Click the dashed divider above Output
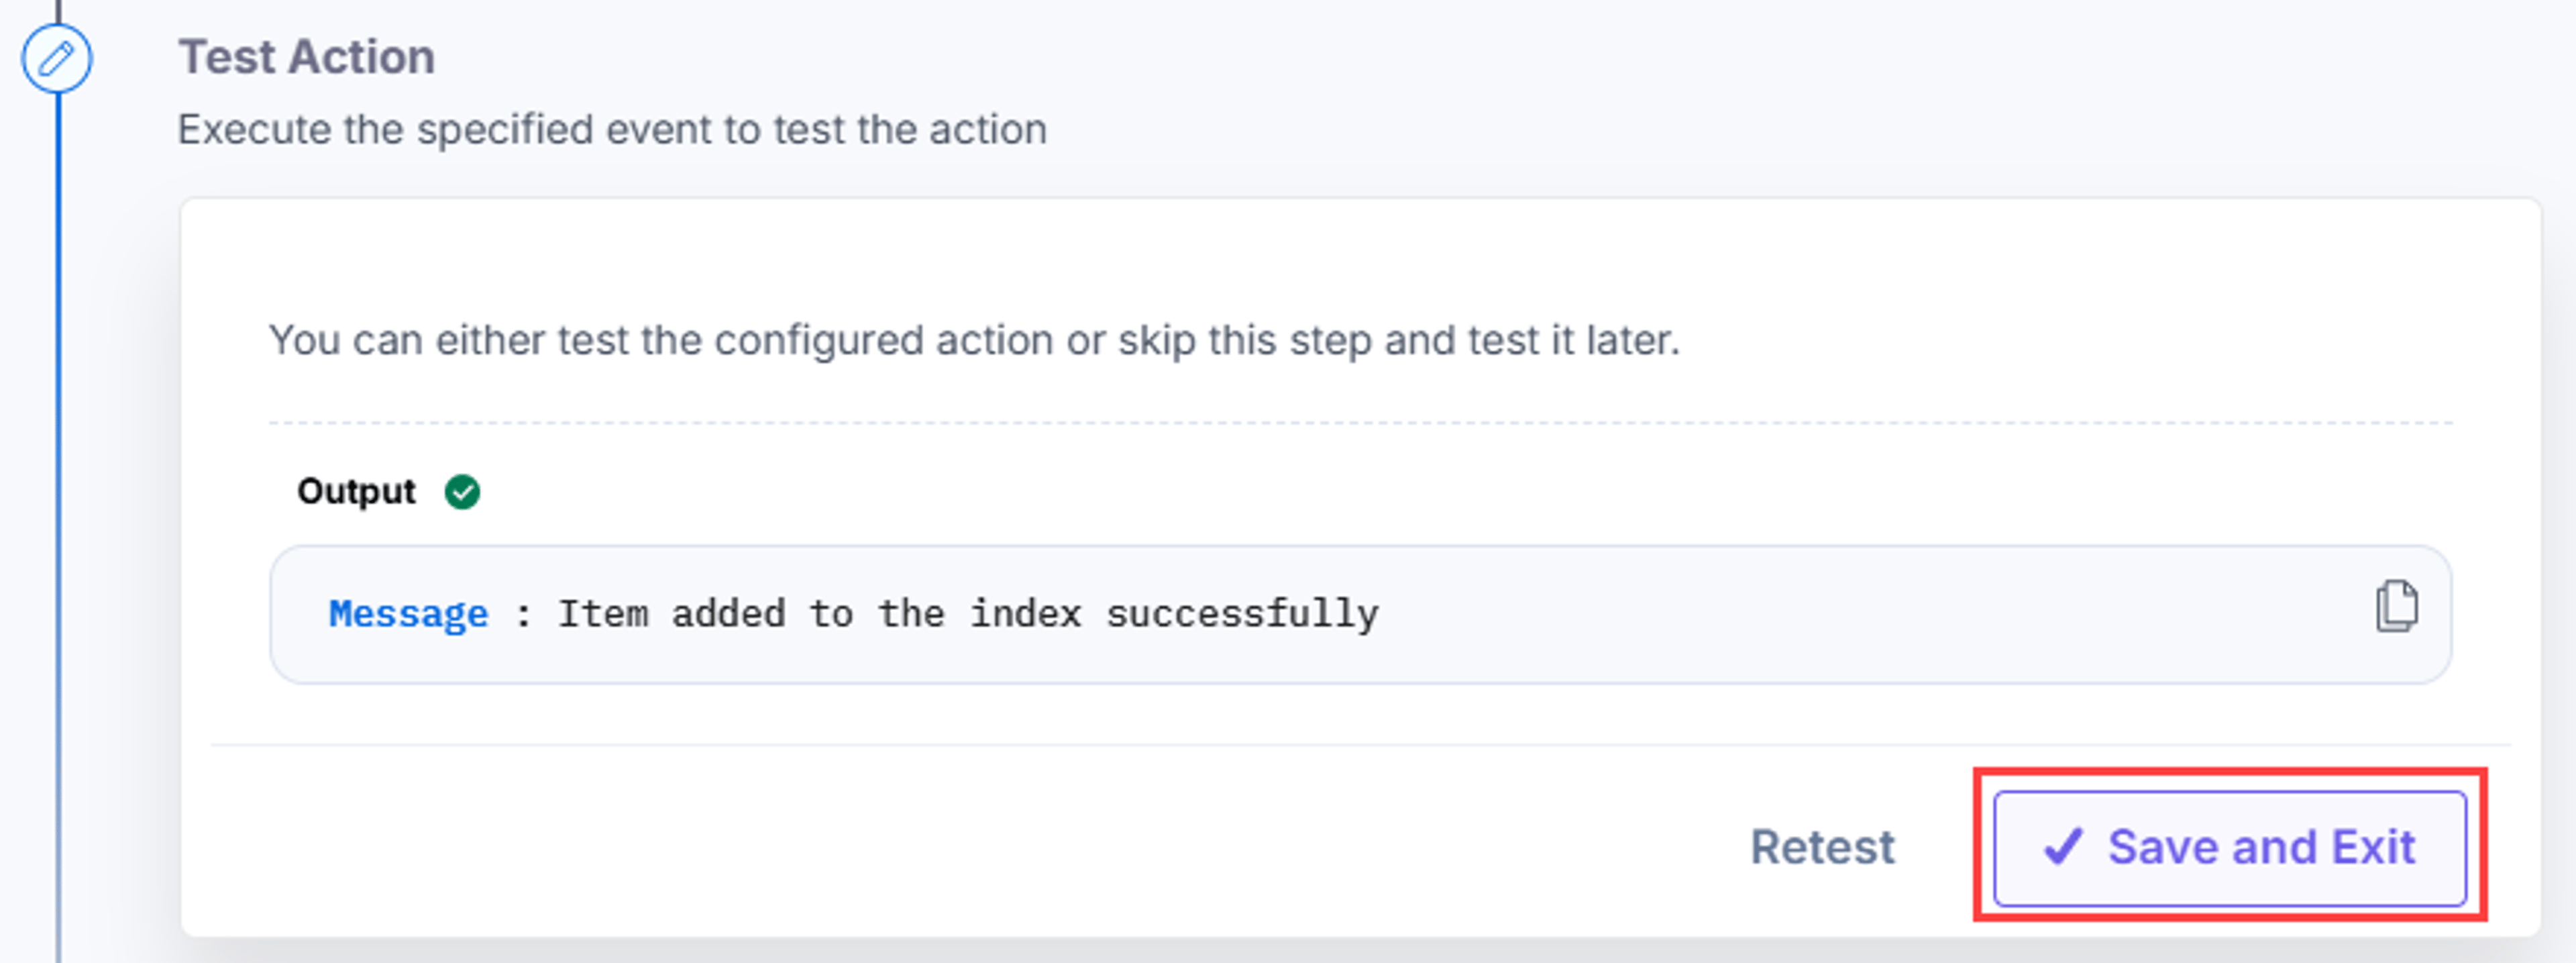2576x963 pixels. tap(1360, 423)
